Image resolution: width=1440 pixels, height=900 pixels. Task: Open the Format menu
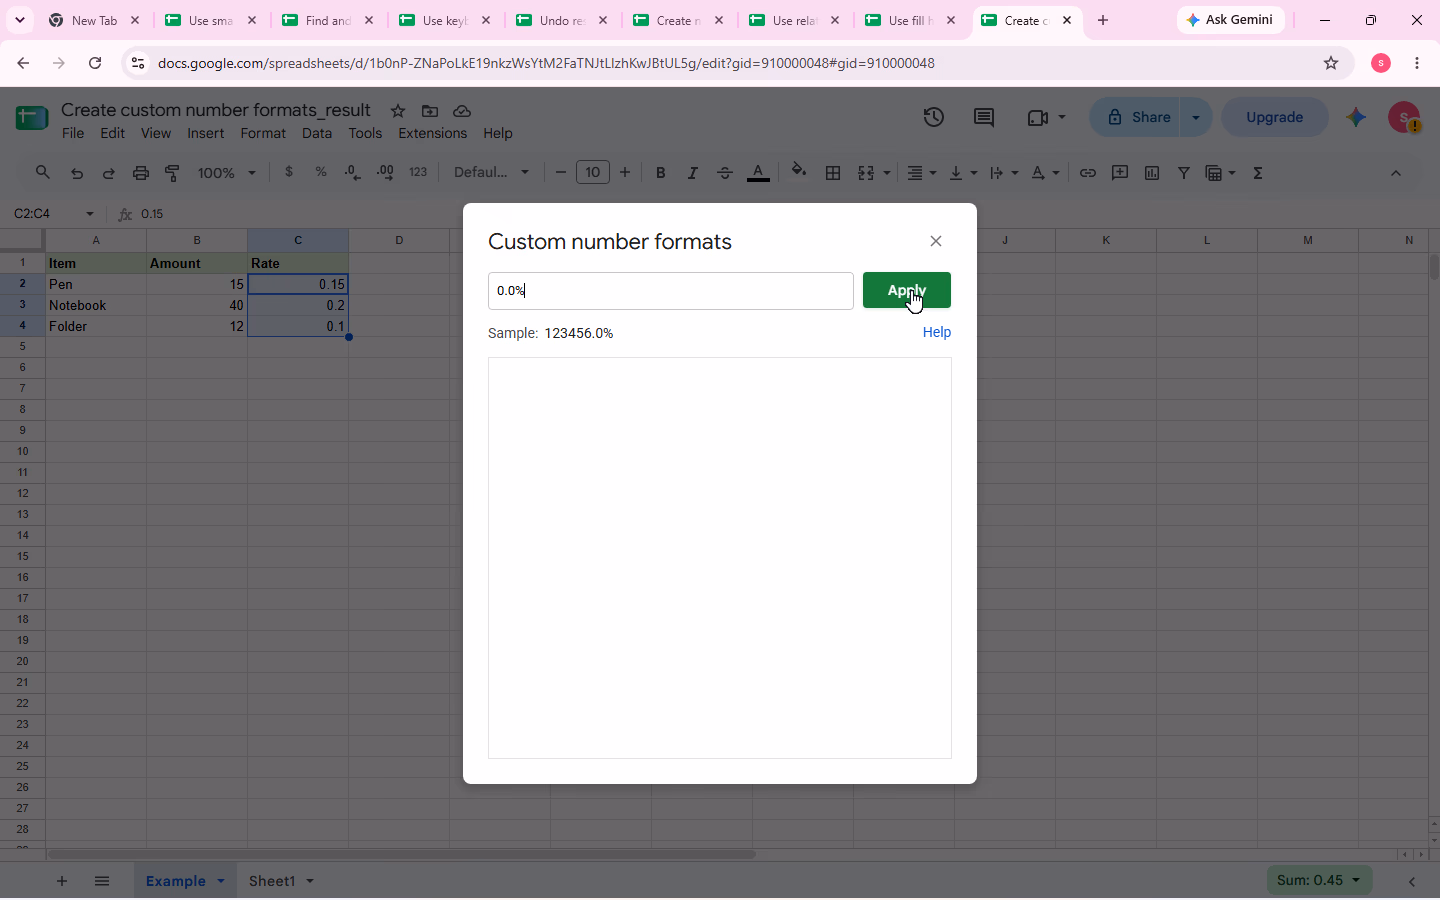coord(263,133)
